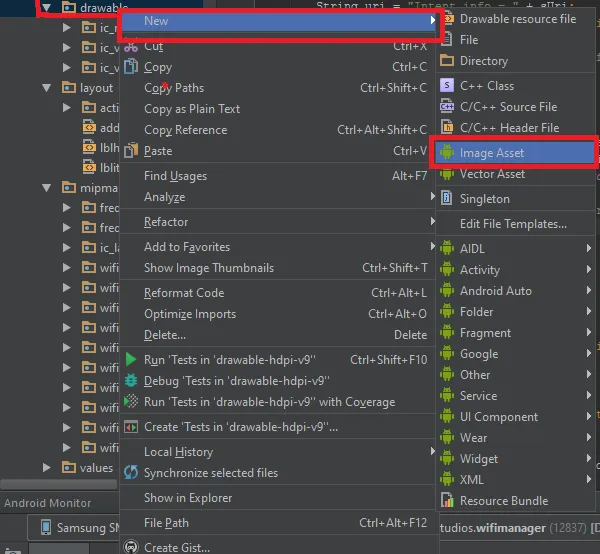
Task: Click the project tree horizontal scrollbar
Action: [59, 484]
